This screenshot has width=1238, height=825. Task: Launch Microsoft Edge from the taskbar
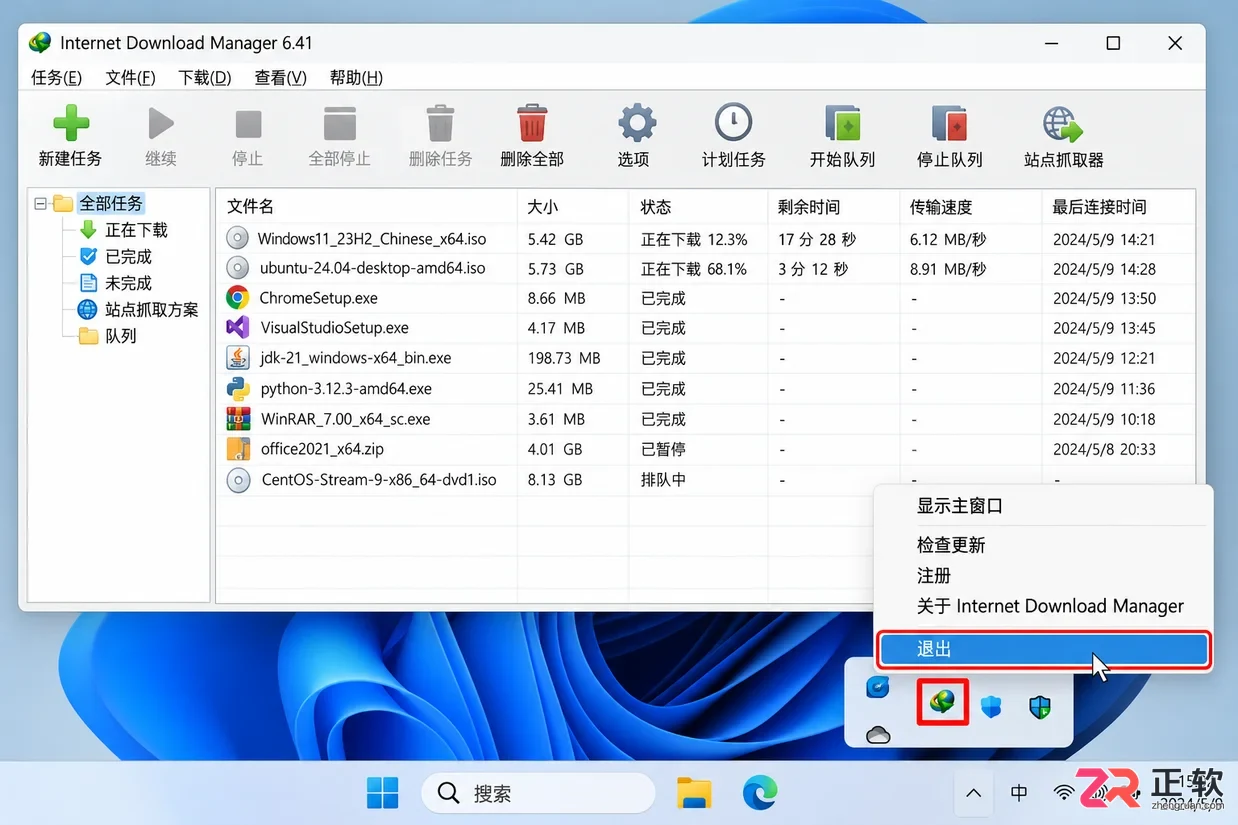pos(760,794)
